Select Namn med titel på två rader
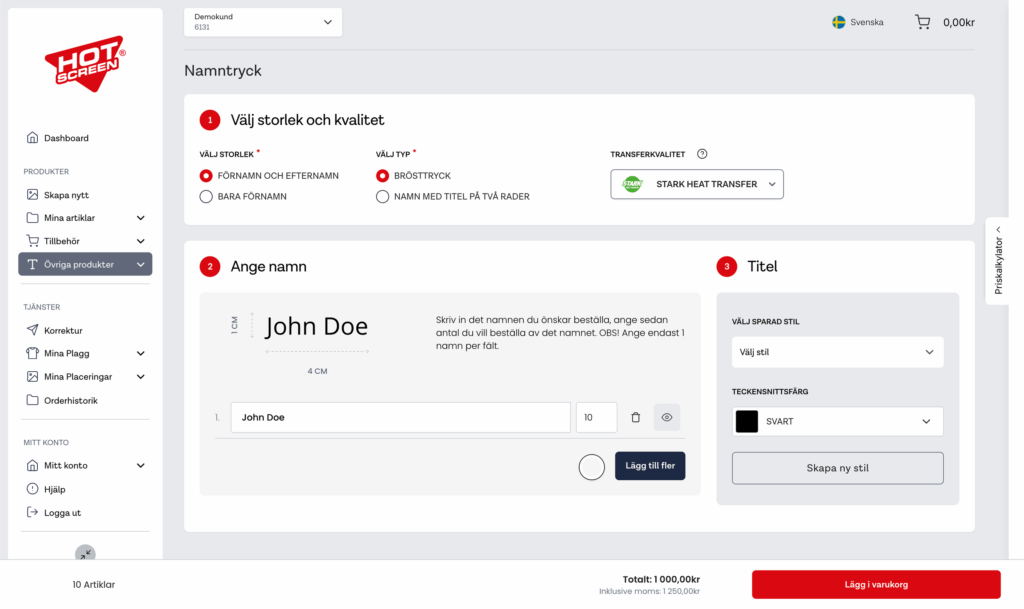The image size is (1024, 609). pos(382,197)
